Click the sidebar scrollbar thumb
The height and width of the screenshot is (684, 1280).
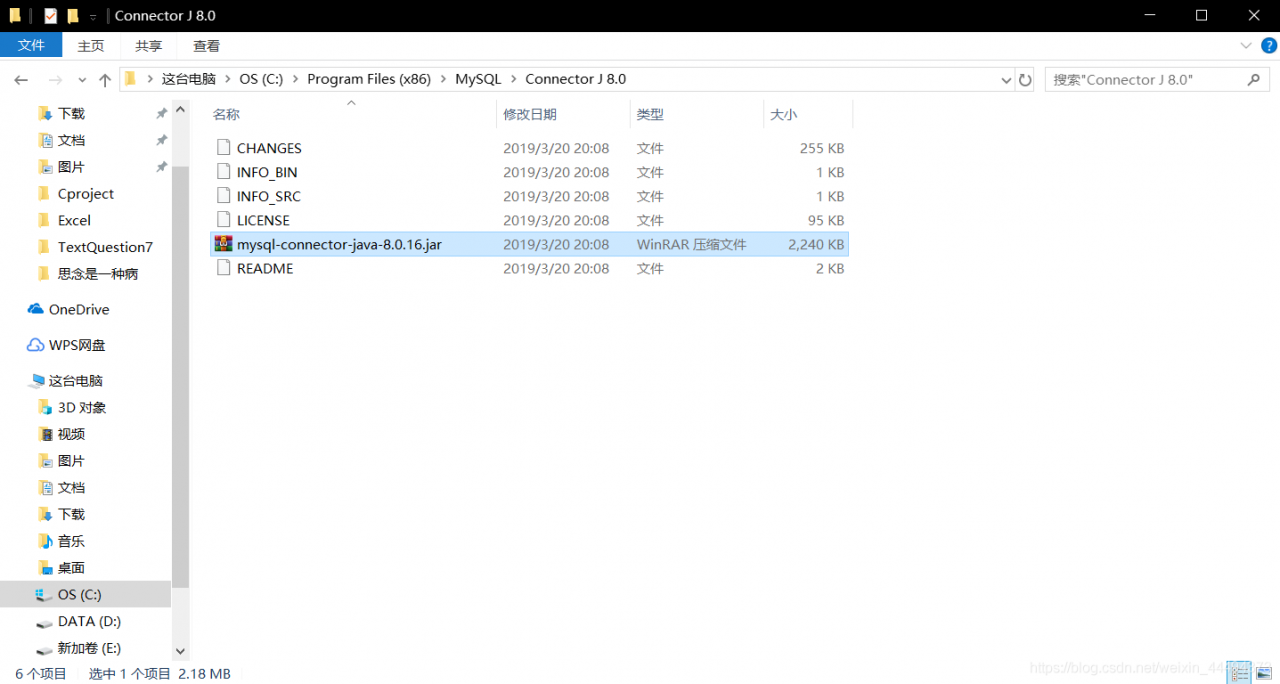[180, 375]
